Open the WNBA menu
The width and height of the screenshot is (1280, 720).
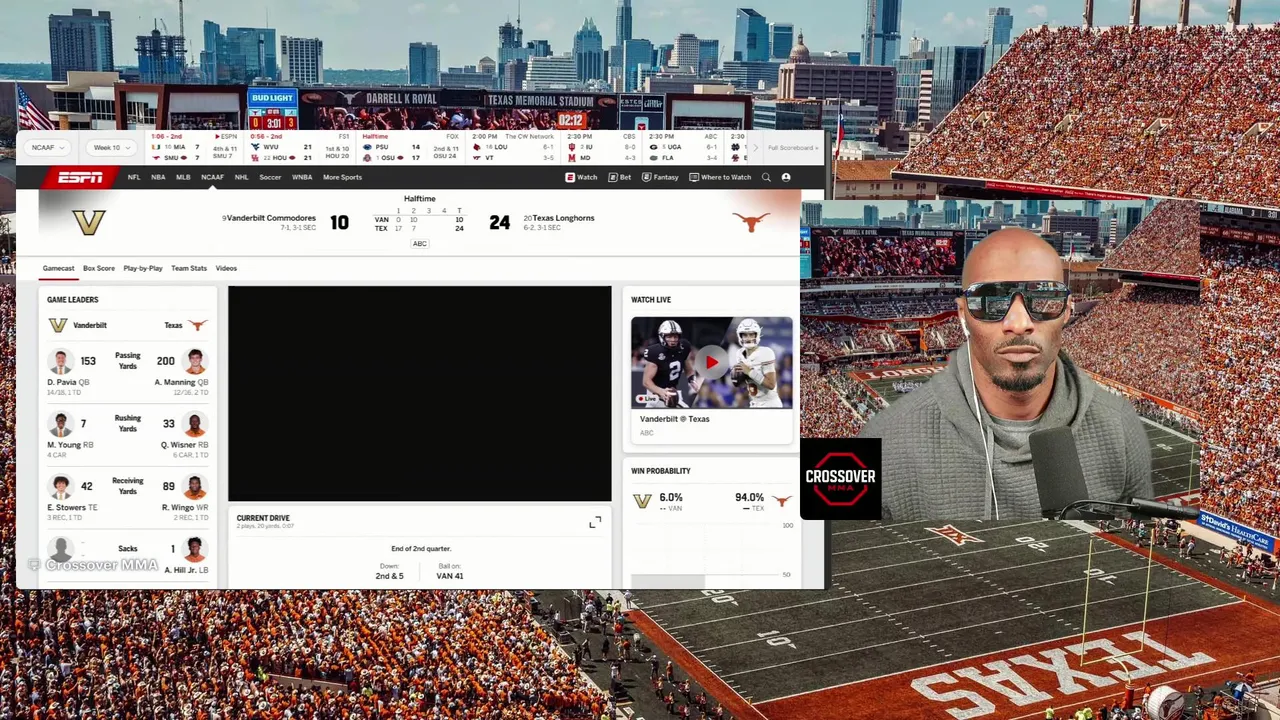click(302, 177)
